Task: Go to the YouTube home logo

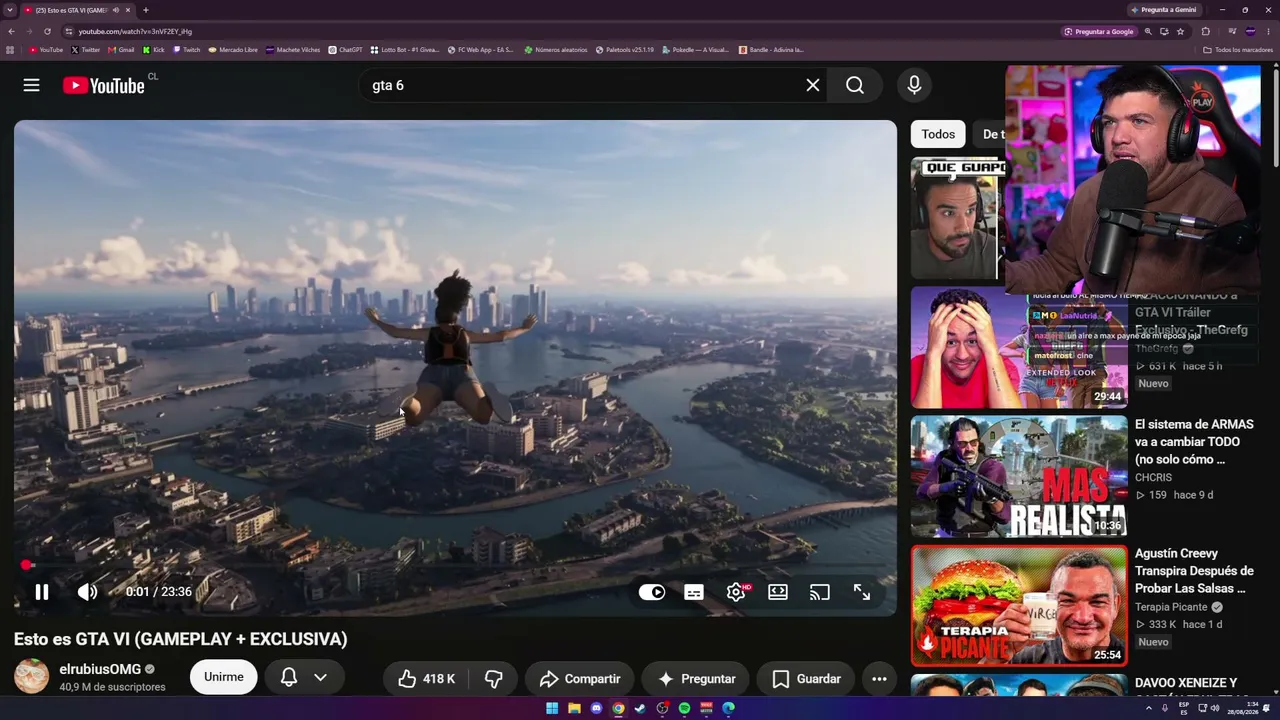Action: pyautogui.click(x=104, y=85)
